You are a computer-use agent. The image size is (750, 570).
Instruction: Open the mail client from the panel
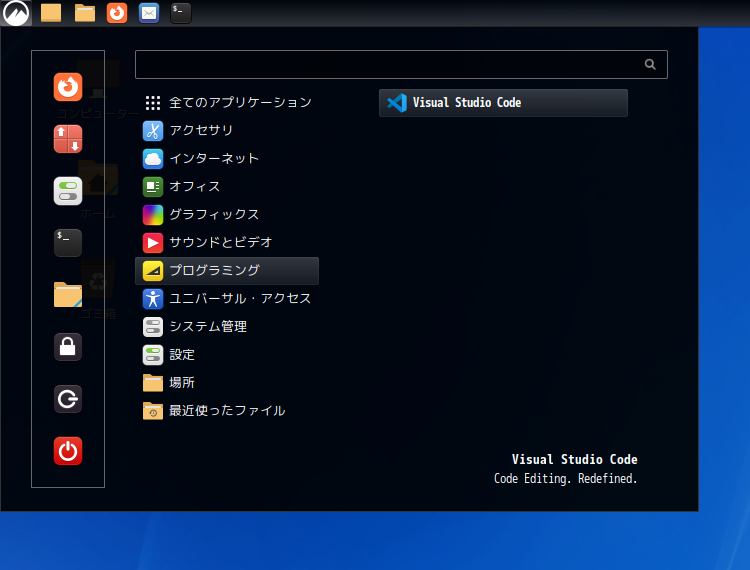point(149,13)
